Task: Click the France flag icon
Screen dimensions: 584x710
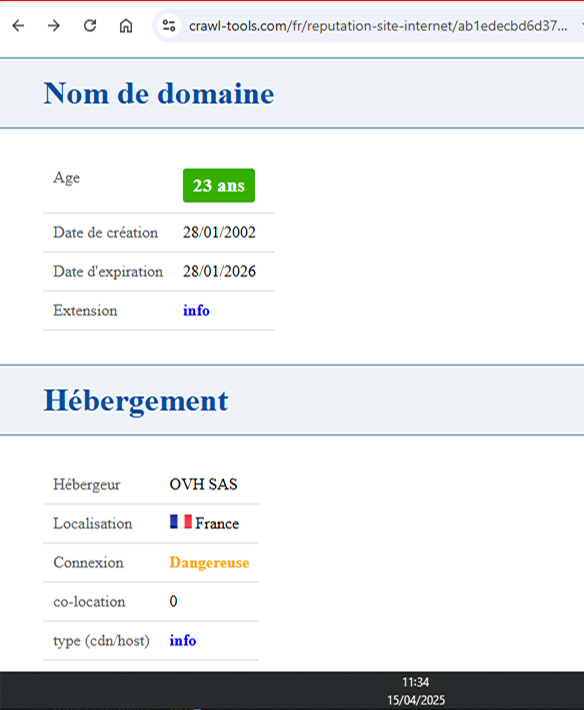Action: pyautogui.click(x=181, y=522)
